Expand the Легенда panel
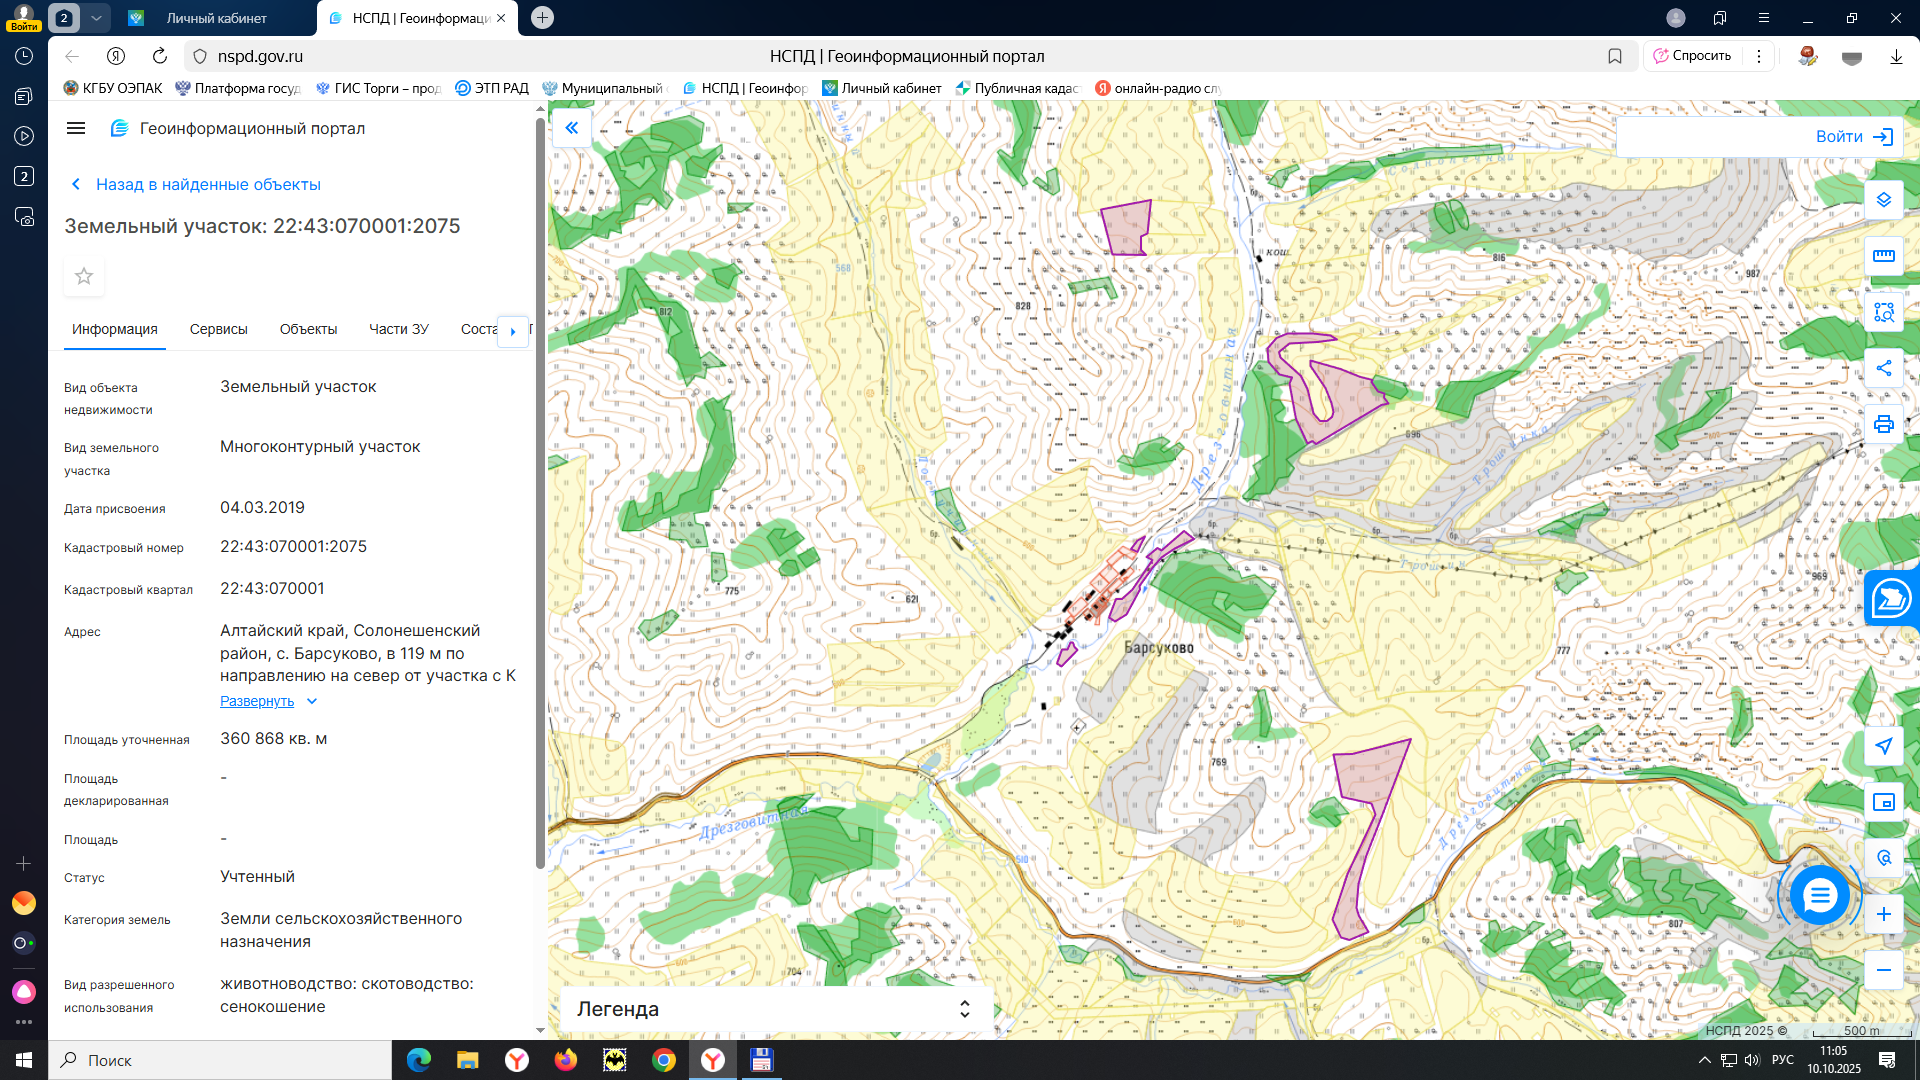Viewport: 1920px width, 1080px height. (x=964, y=1009)
